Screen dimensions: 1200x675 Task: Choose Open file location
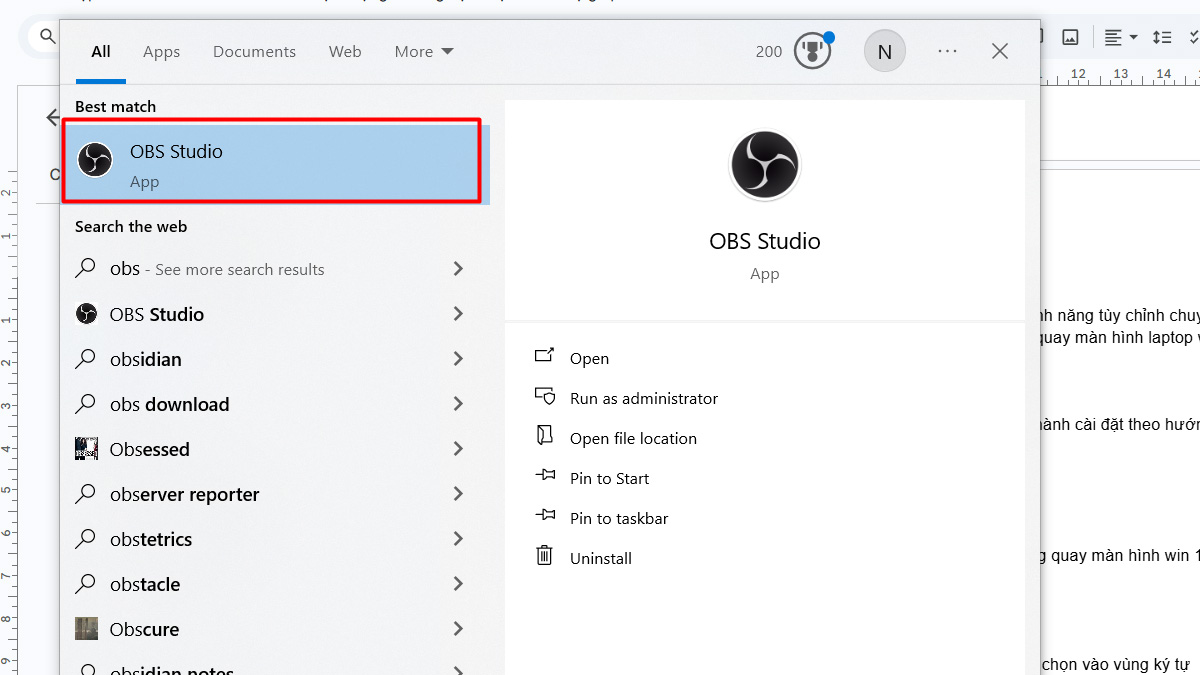pos(633,438)
